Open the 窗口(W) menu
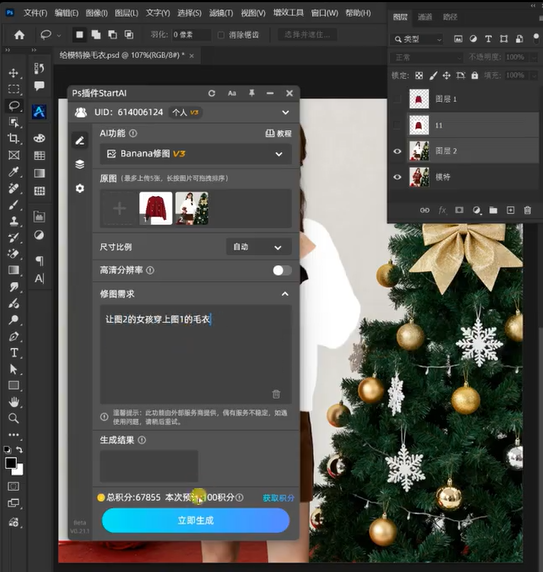The height and width of the screenshot is (572, 543). click(x=325, y=13)
